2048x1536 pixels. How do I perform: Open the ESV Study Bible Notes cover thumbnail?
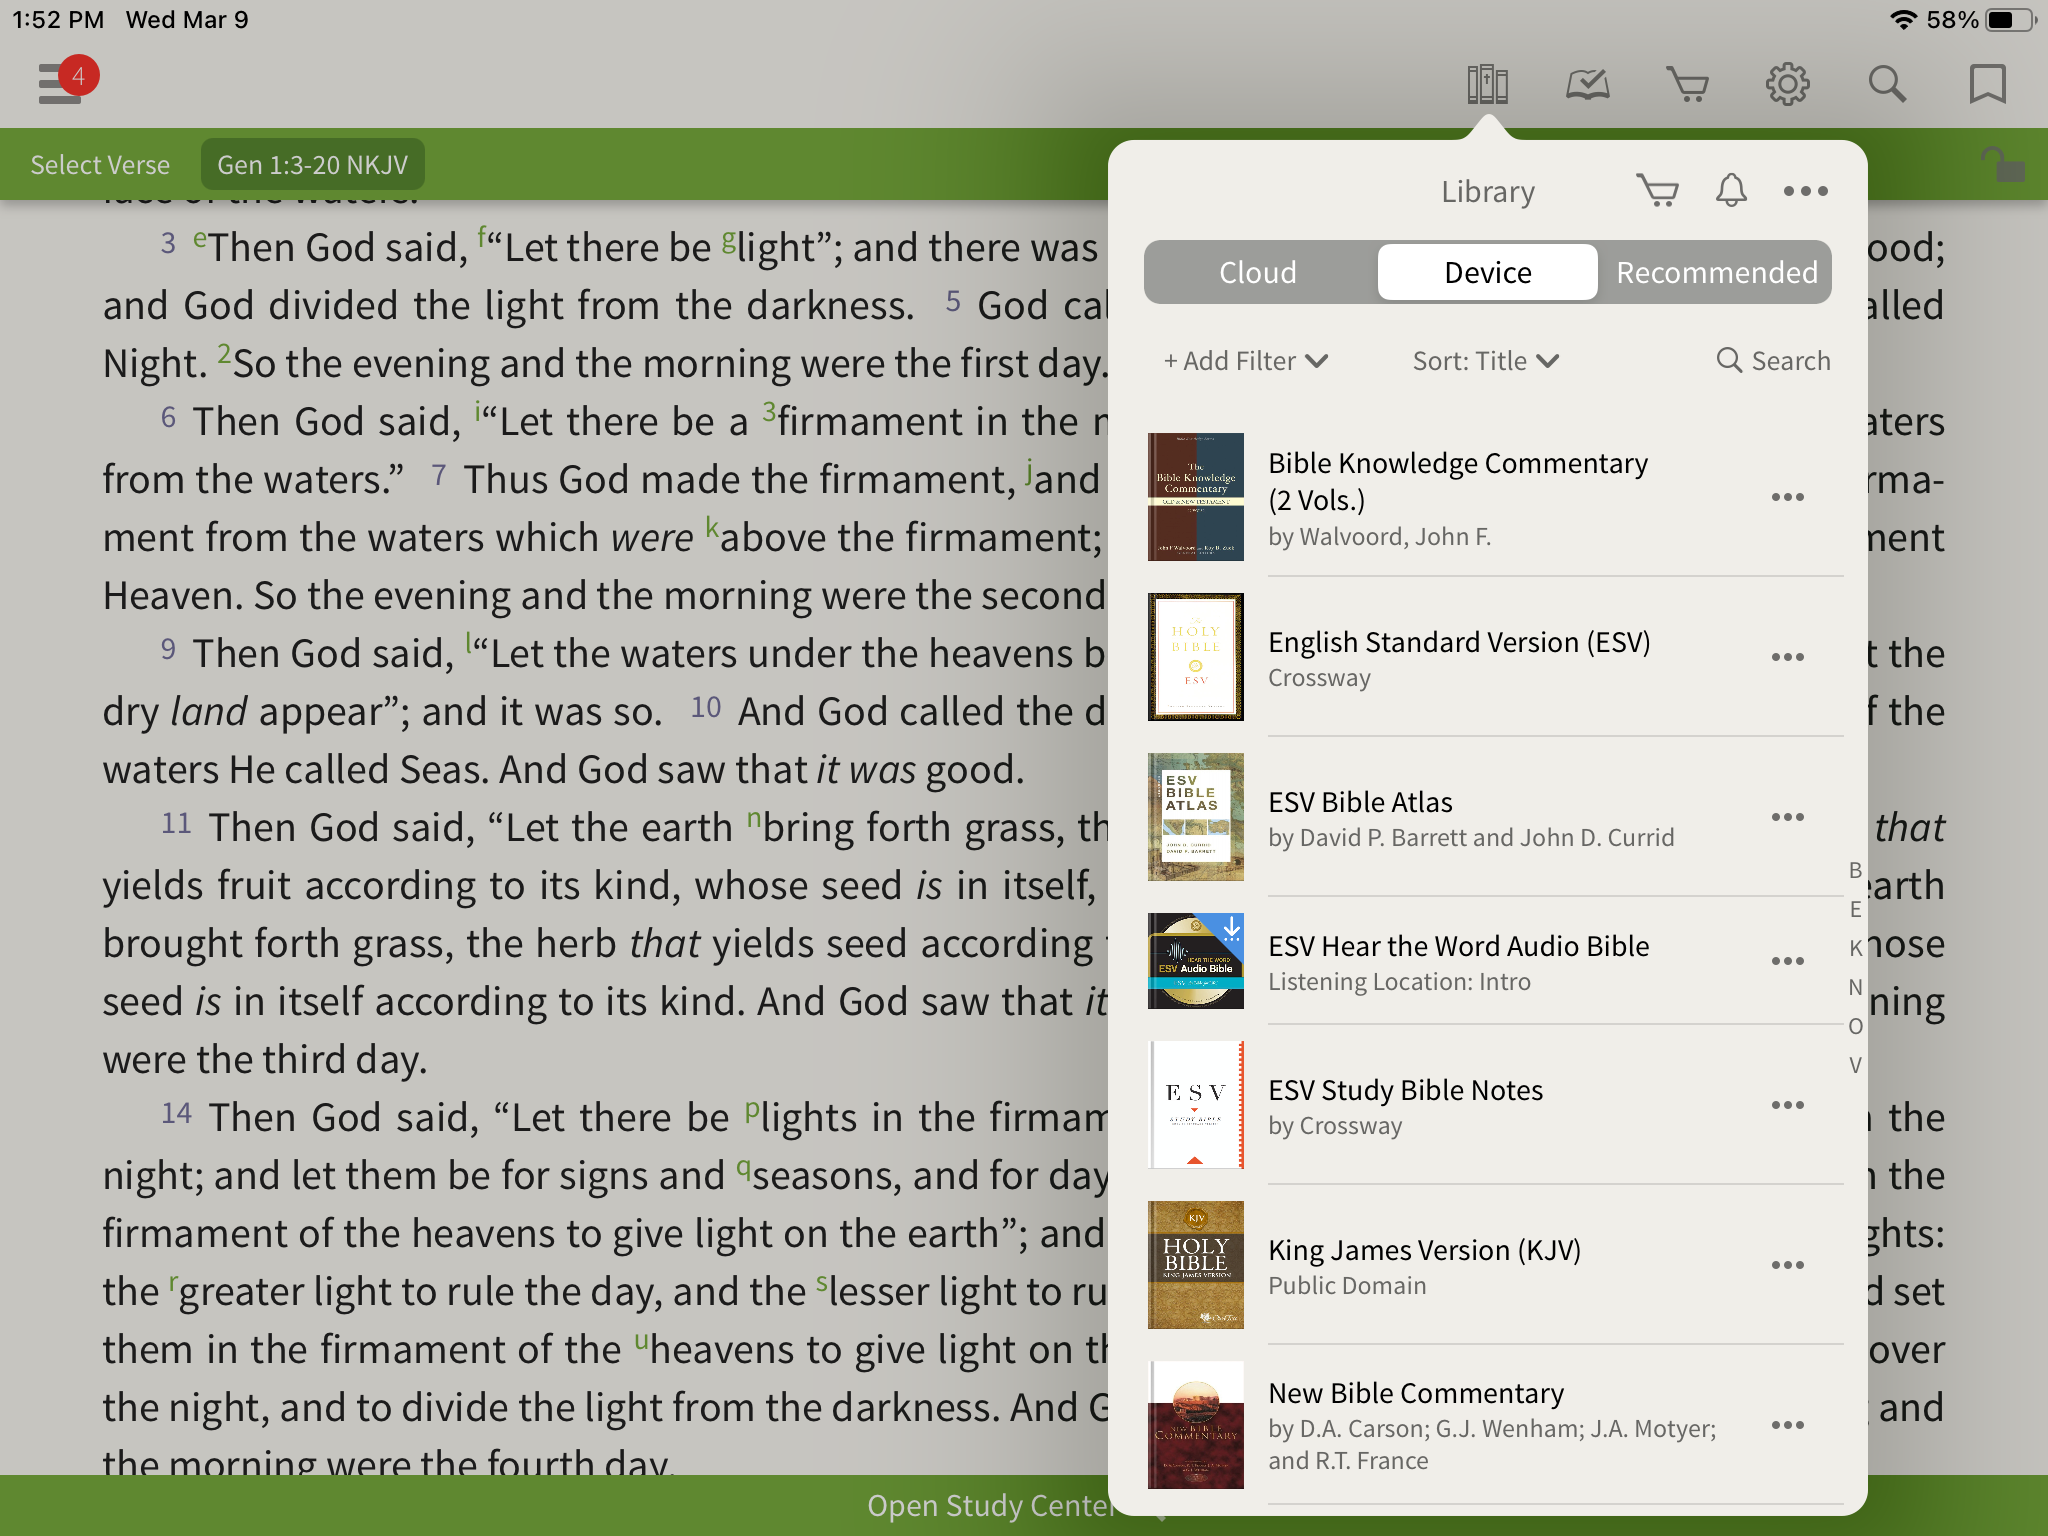click(1196, 1105)
